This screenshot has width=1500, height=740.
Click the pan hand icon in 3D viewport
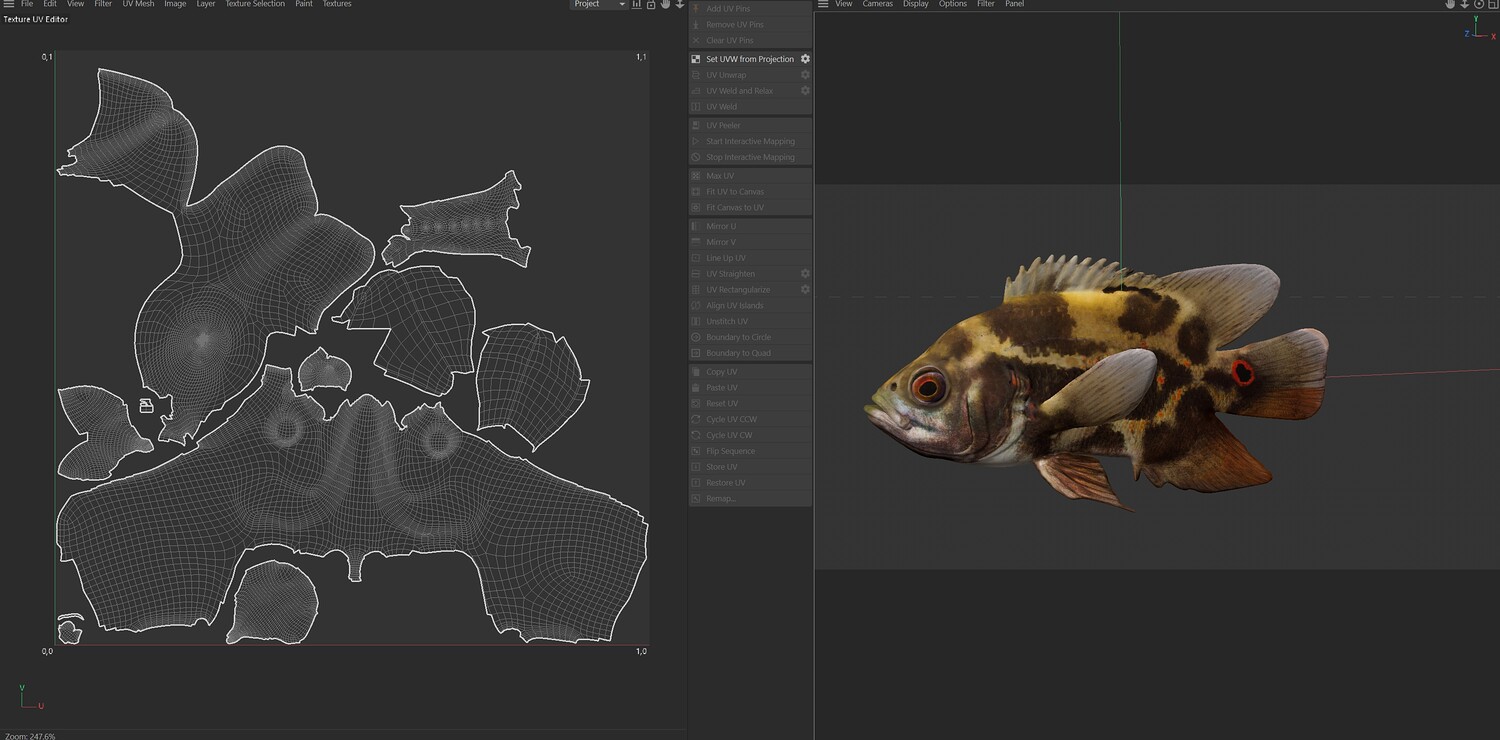(1450, 4)
